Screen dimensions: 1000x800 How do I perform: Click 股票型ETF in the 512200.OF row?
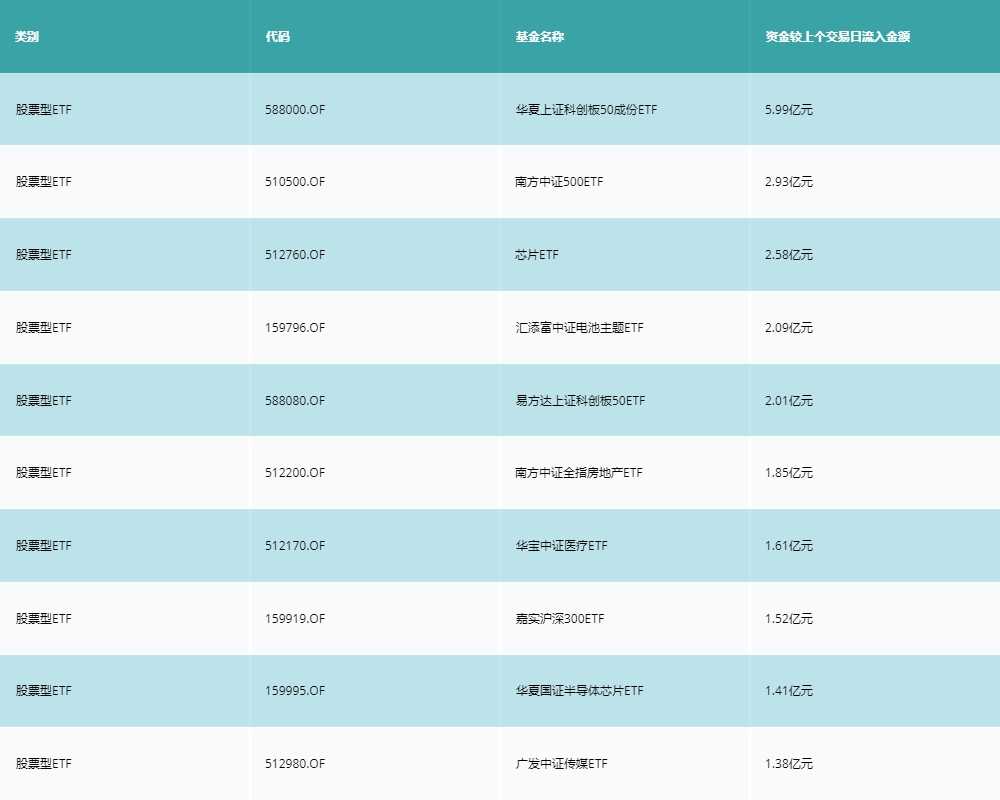(x=43, y=473)
